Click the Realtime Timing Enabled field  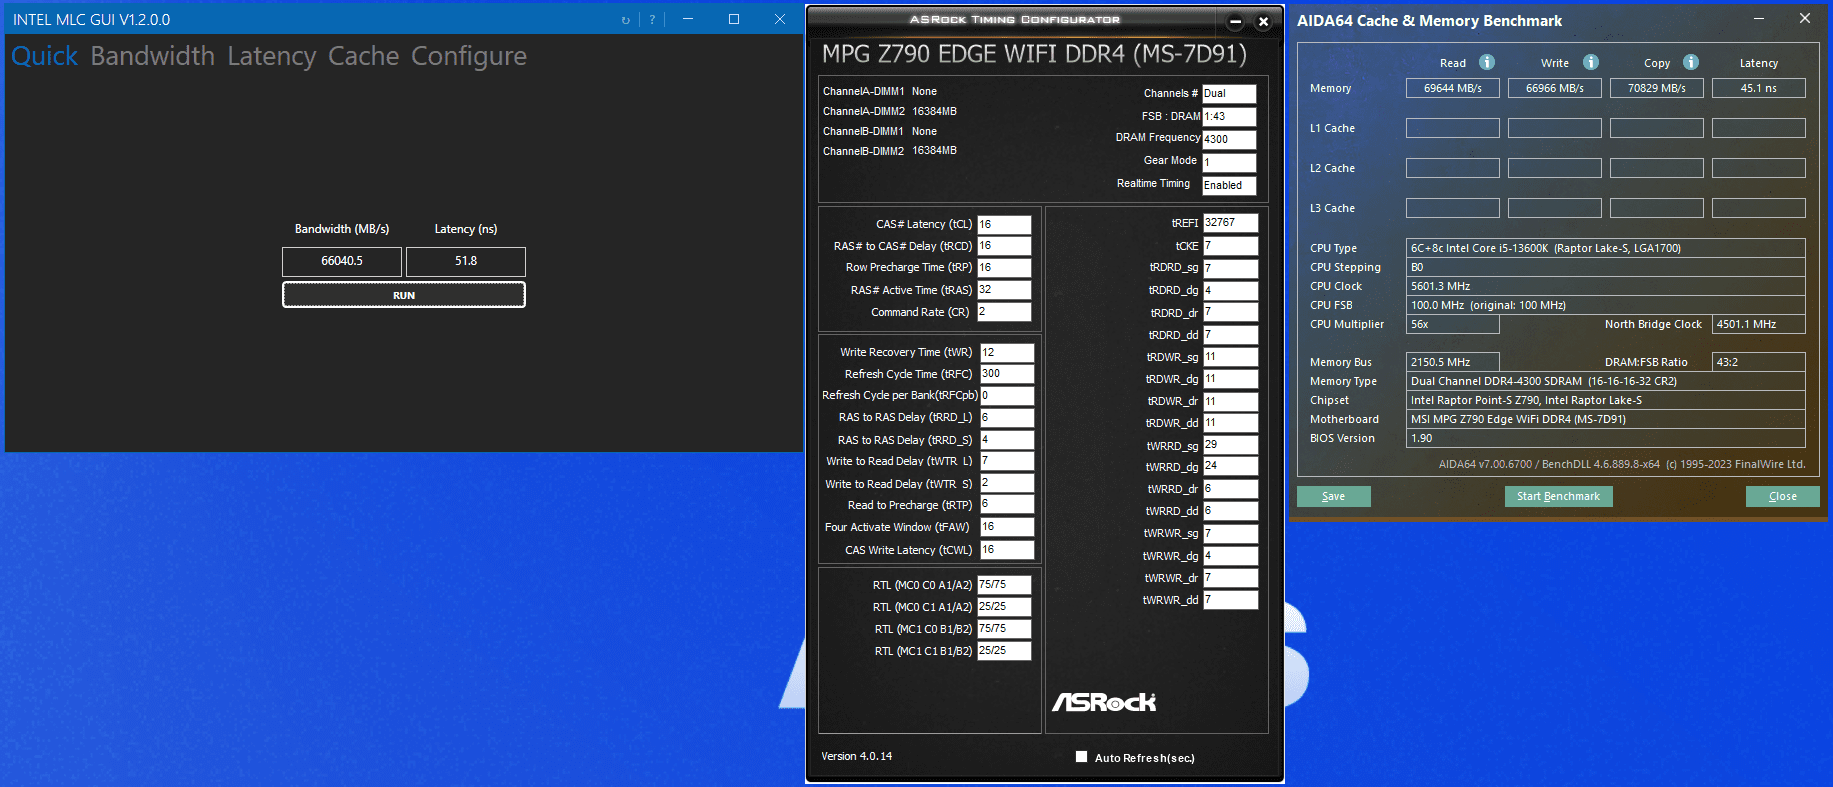tap(1229, 185)
